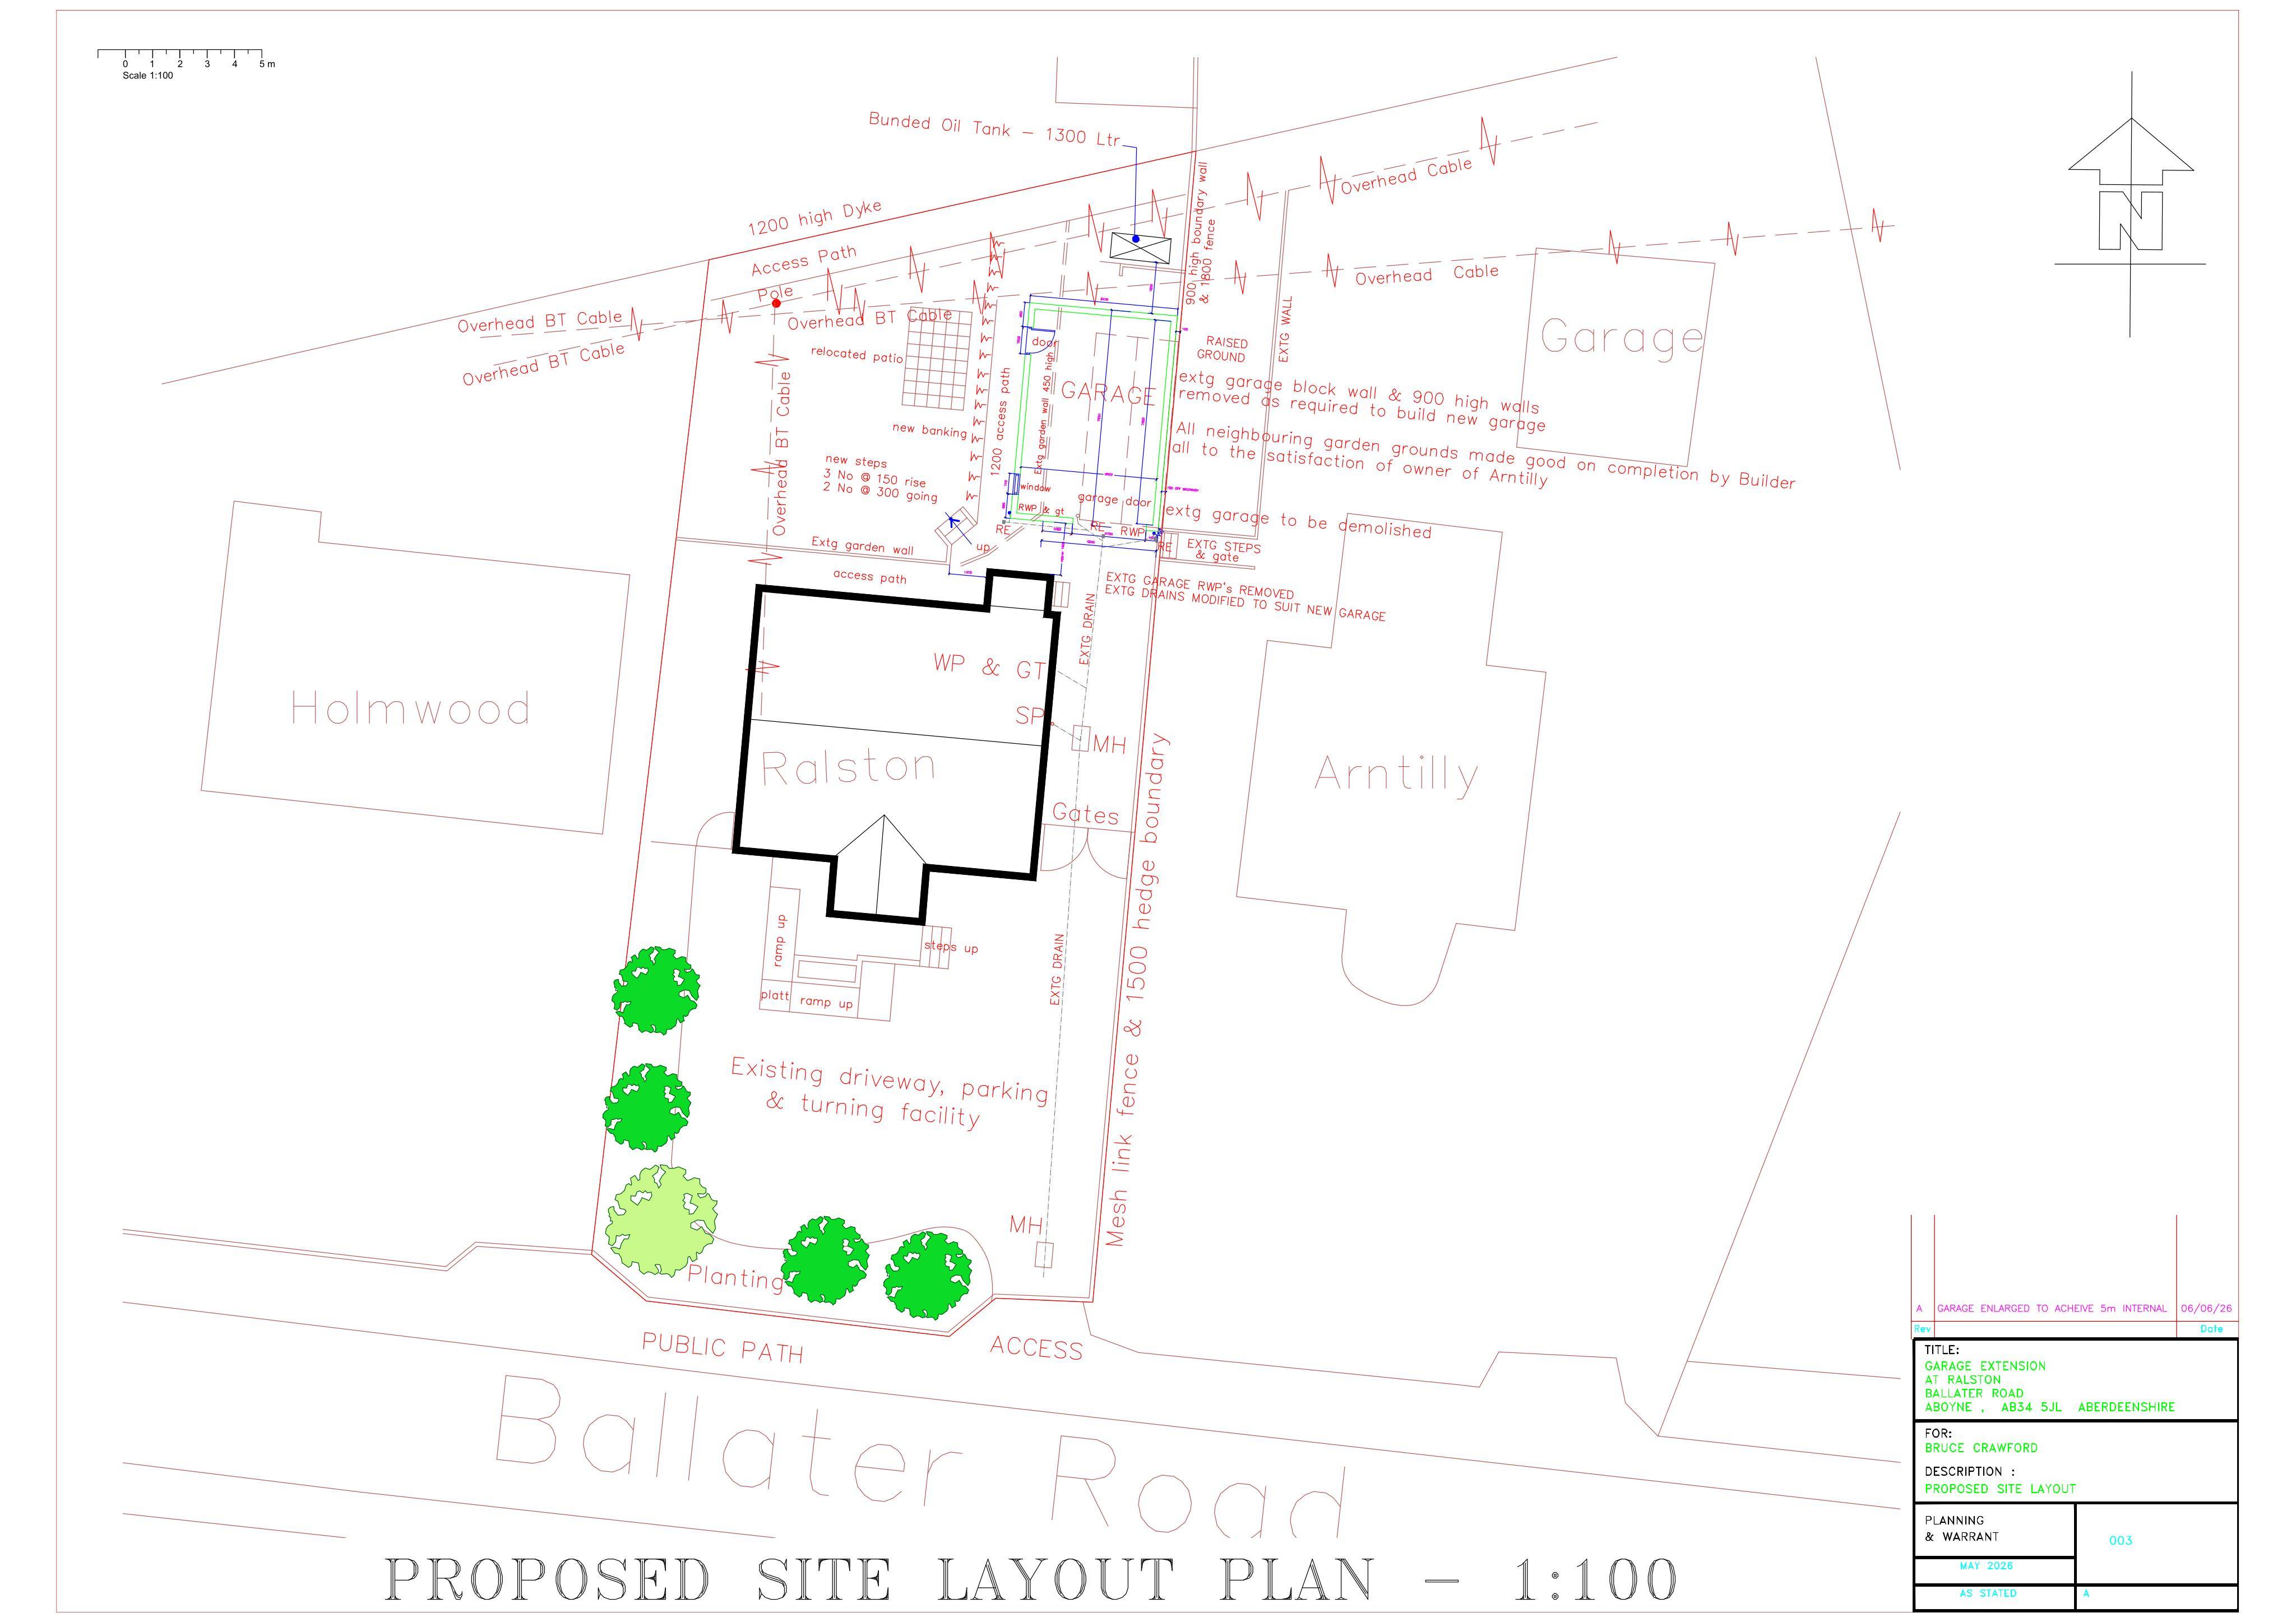Click the northeast 'Garage' building label
The image size is (2296, 1622).
1621,338
